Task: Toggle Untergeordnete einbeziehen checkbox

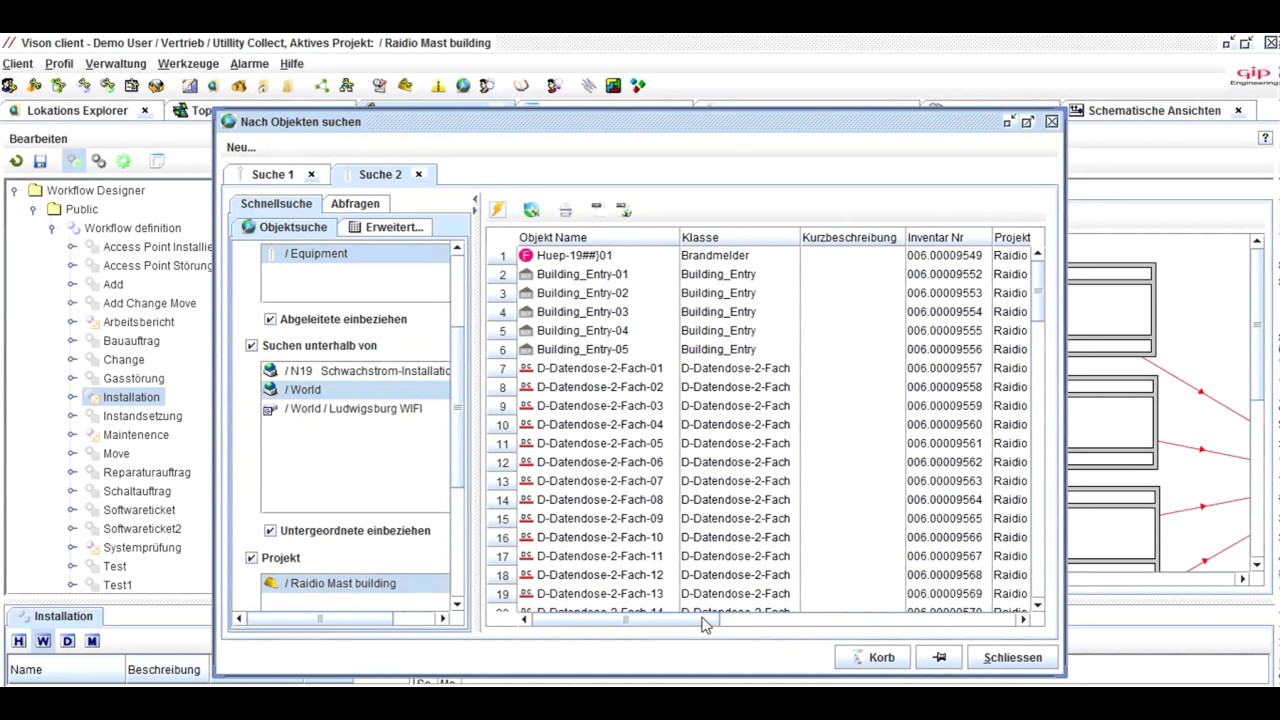Action: click(270, 531)
